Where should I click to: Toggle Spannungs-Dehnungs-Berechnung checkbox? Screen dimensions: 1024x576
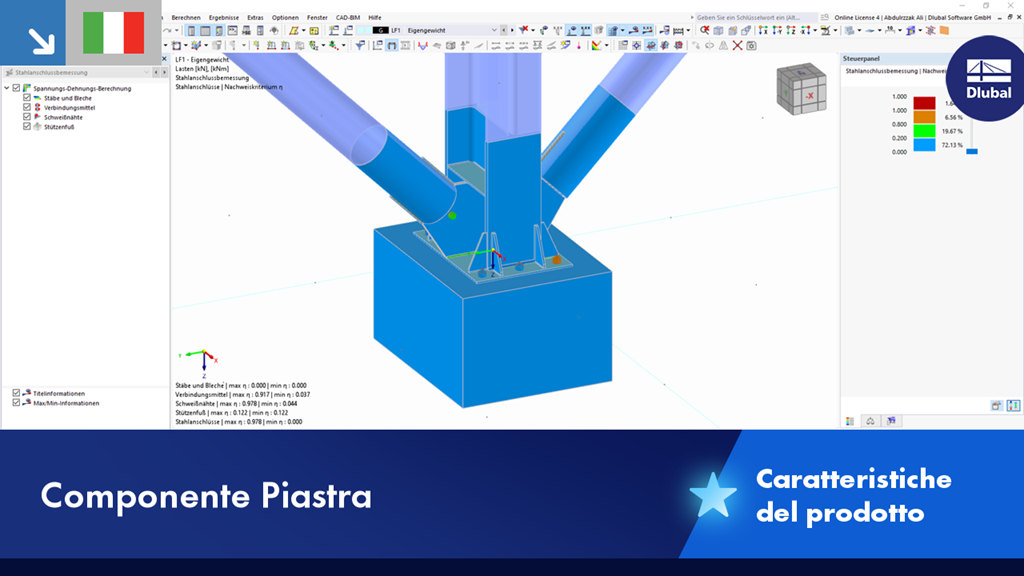(x=17, y=88)
